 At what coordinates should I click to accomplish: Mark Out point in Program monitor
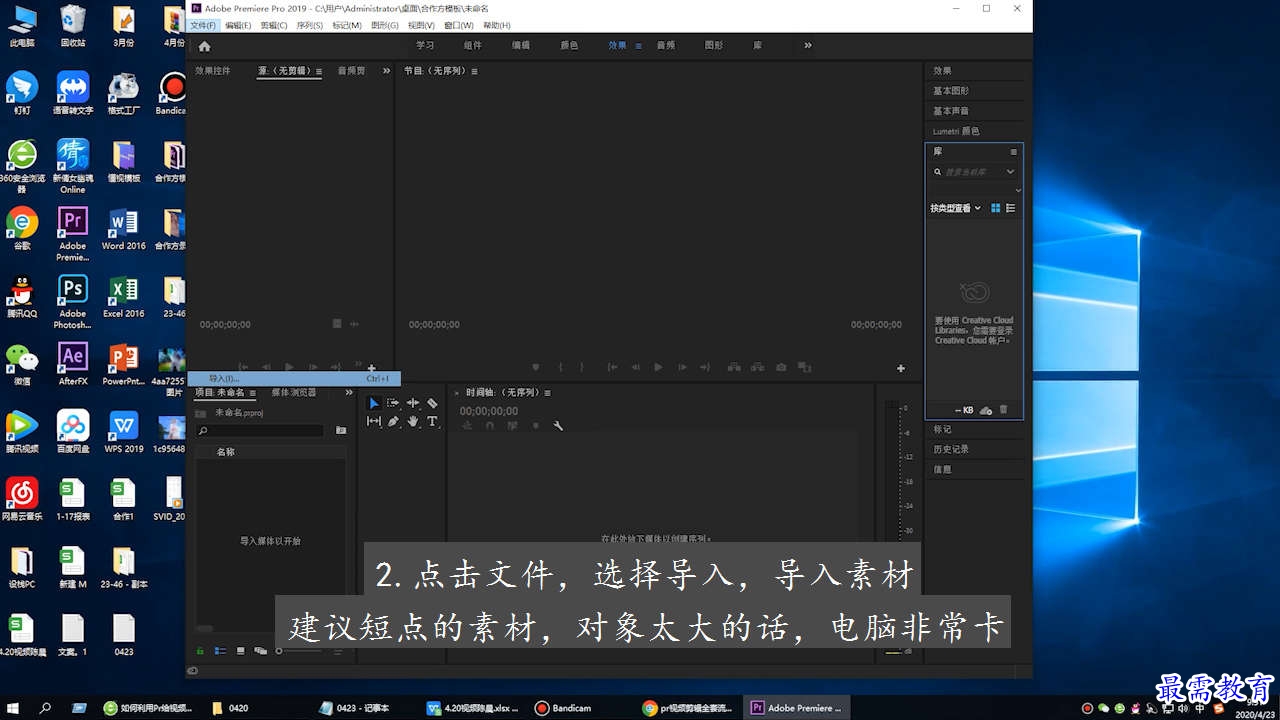click(x=583, y=368)
